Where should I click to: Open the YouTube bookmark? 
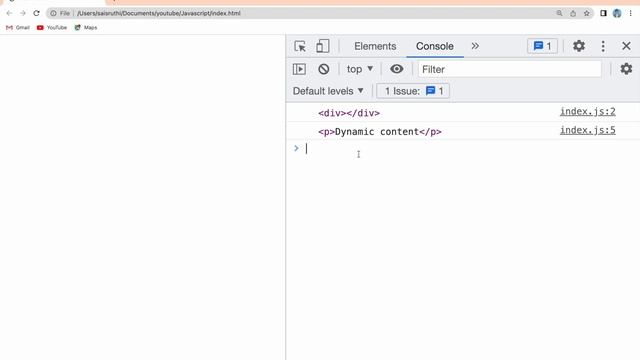tap(52, 28)
